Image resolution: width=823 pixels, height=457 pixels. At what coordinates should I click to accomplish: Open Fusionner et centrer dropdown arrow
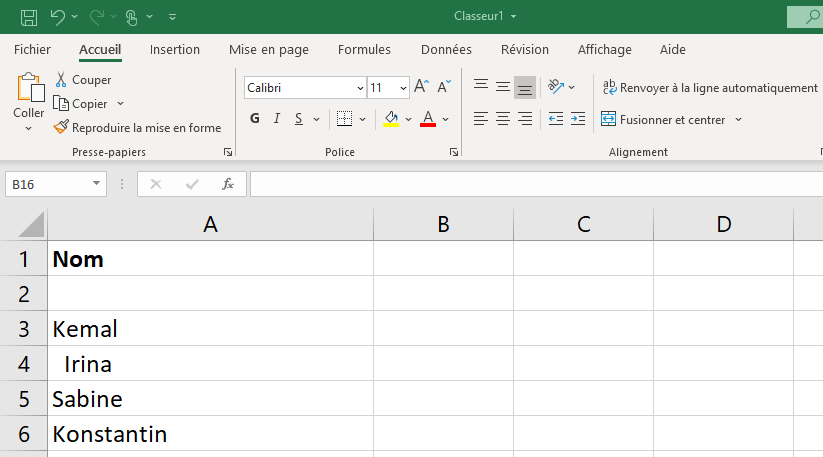738,120
